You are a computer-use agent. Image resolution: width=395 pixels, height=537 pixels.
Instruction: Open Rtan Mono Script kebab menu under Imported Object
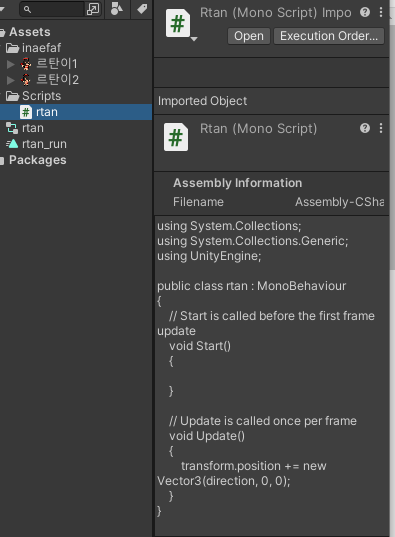point(381,128)
